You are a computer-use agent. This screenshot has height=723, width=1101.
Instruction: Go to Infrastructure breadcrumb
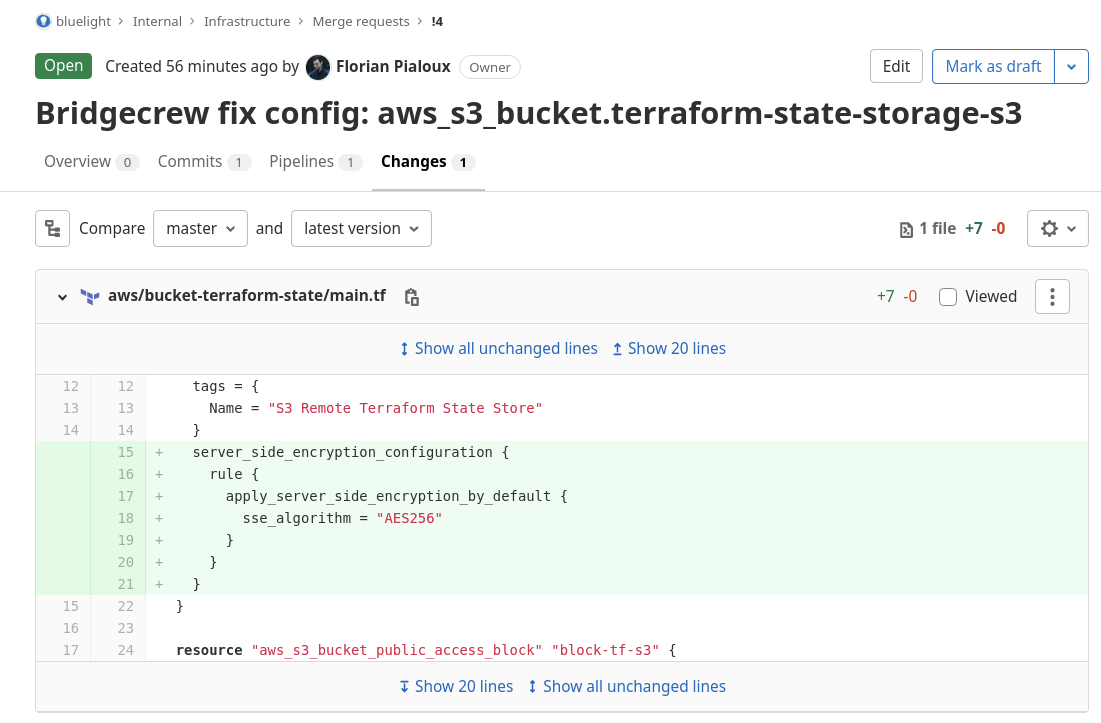[x=247, y=22]
